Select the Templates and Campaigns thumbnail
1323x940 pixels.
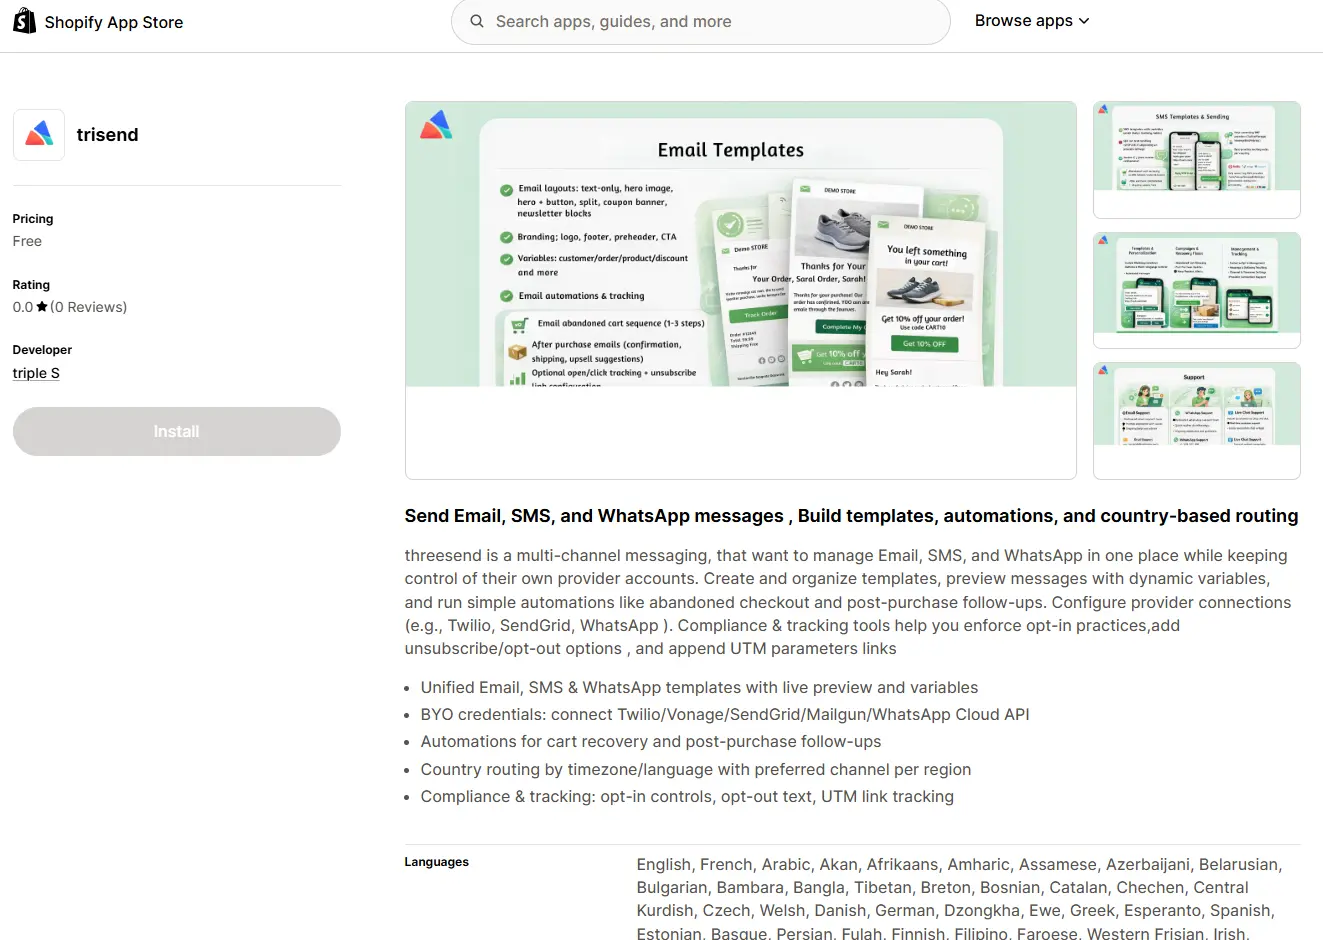(x=1197, y=290)
